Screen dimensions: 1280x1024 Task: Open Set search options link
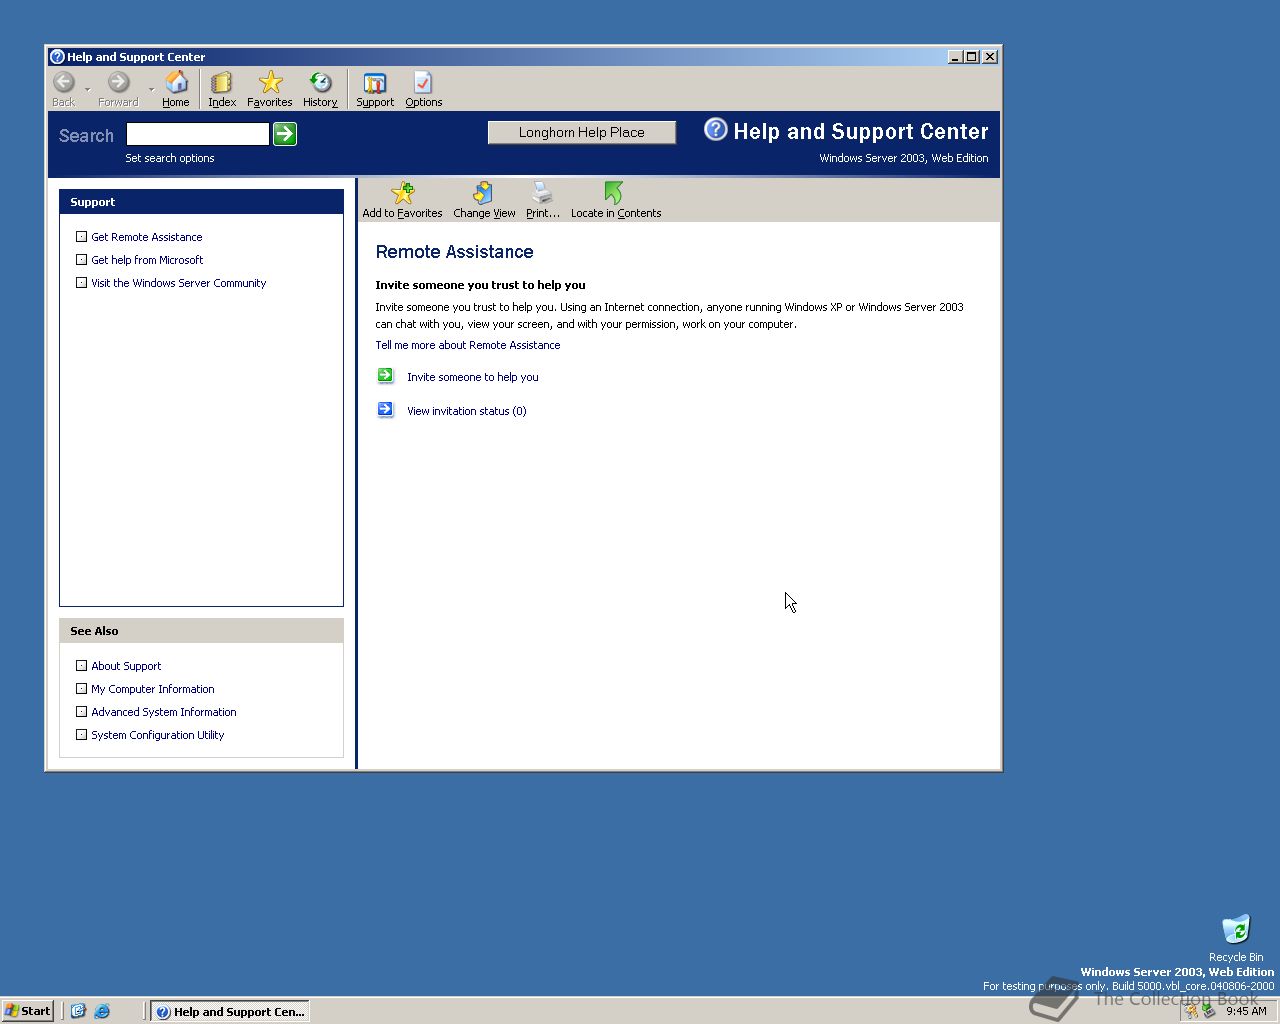coord(170,158)
